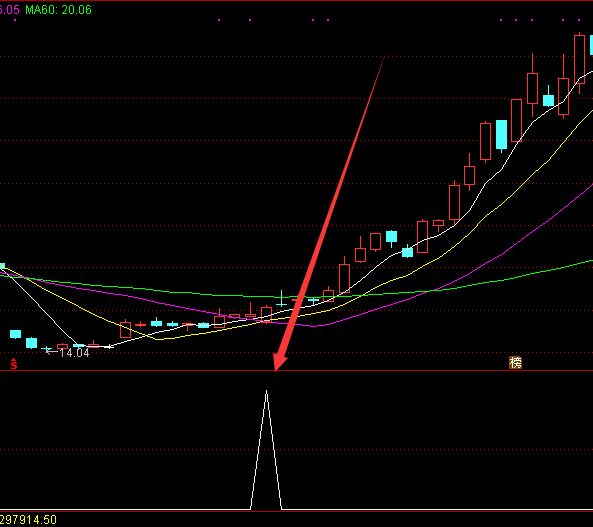The image size is (593, 527).
Task: Click the first large red candle after the low
Action: (x=125, y=330)
